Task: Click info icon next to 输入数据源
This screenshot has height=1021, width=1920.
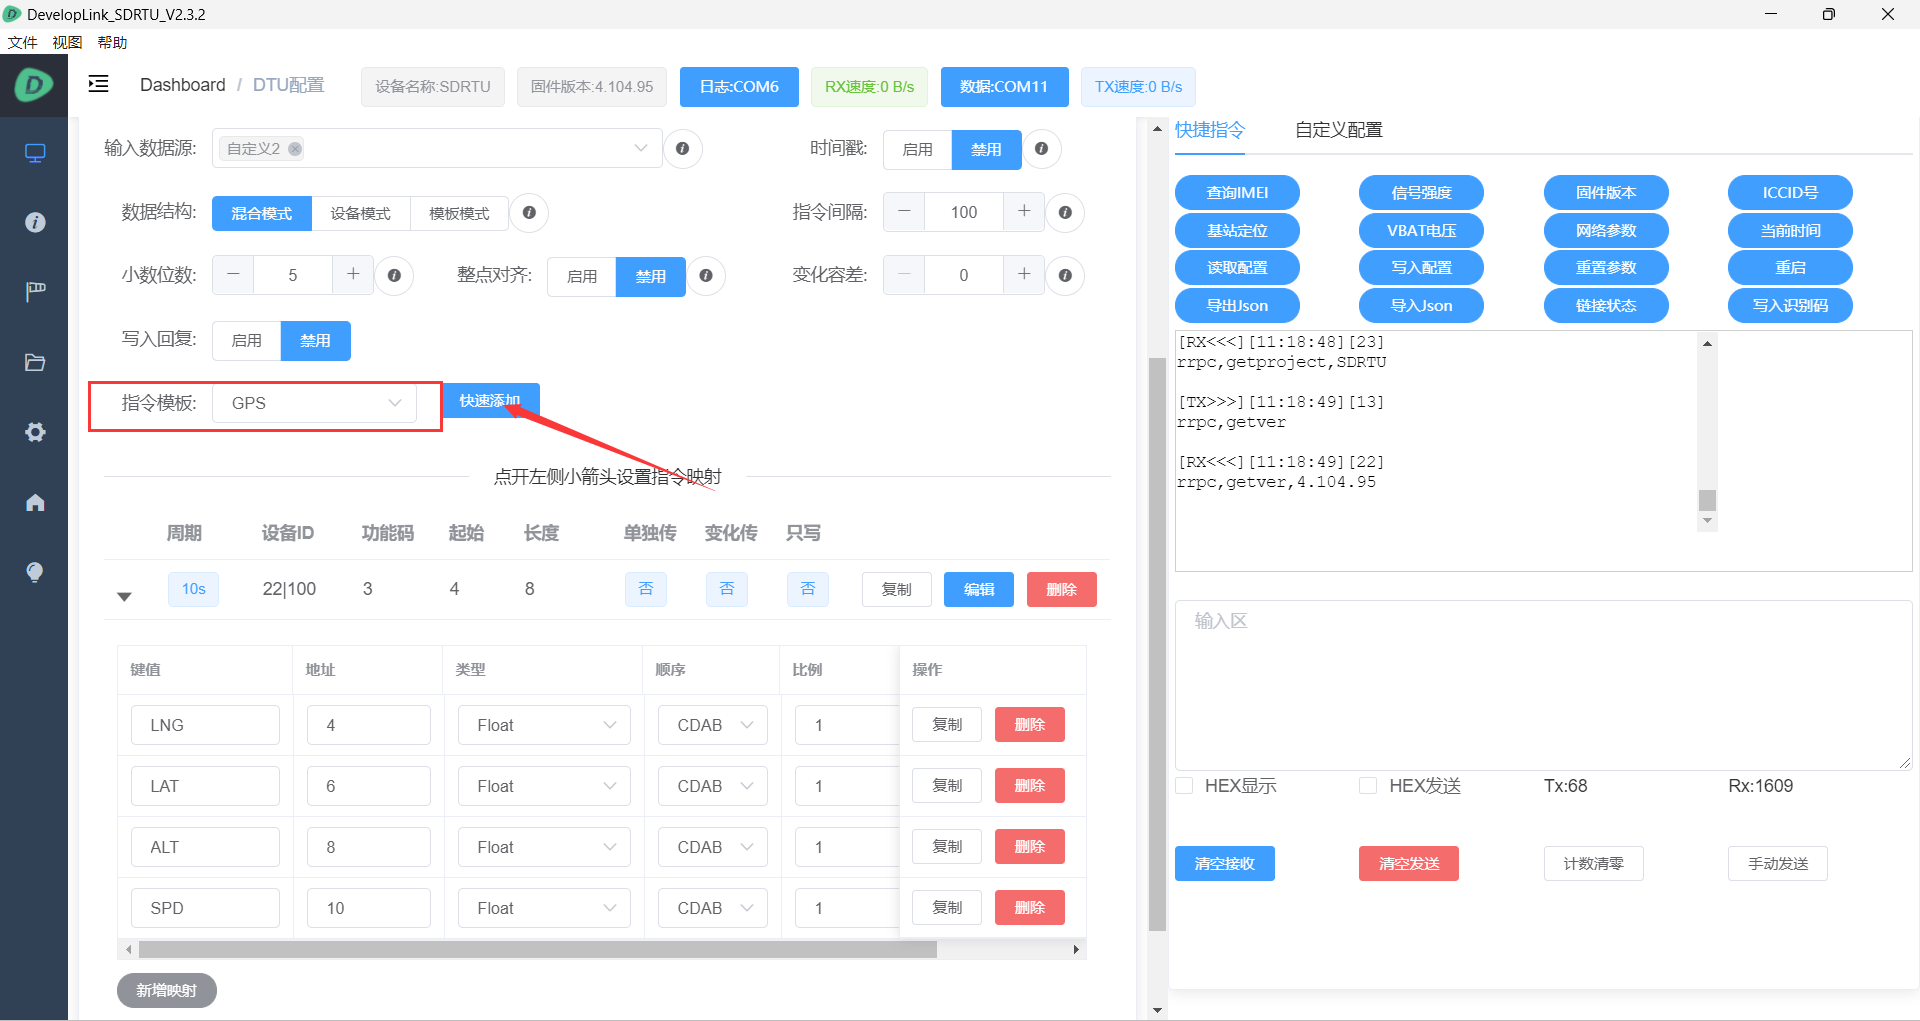Action: point(682,149)
